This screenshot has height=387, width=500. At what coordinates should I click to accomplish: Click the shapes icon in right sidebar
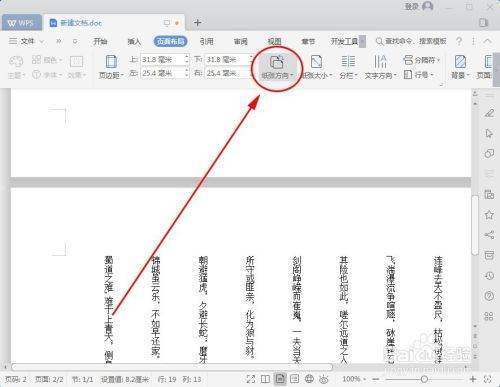pos(489,154)
